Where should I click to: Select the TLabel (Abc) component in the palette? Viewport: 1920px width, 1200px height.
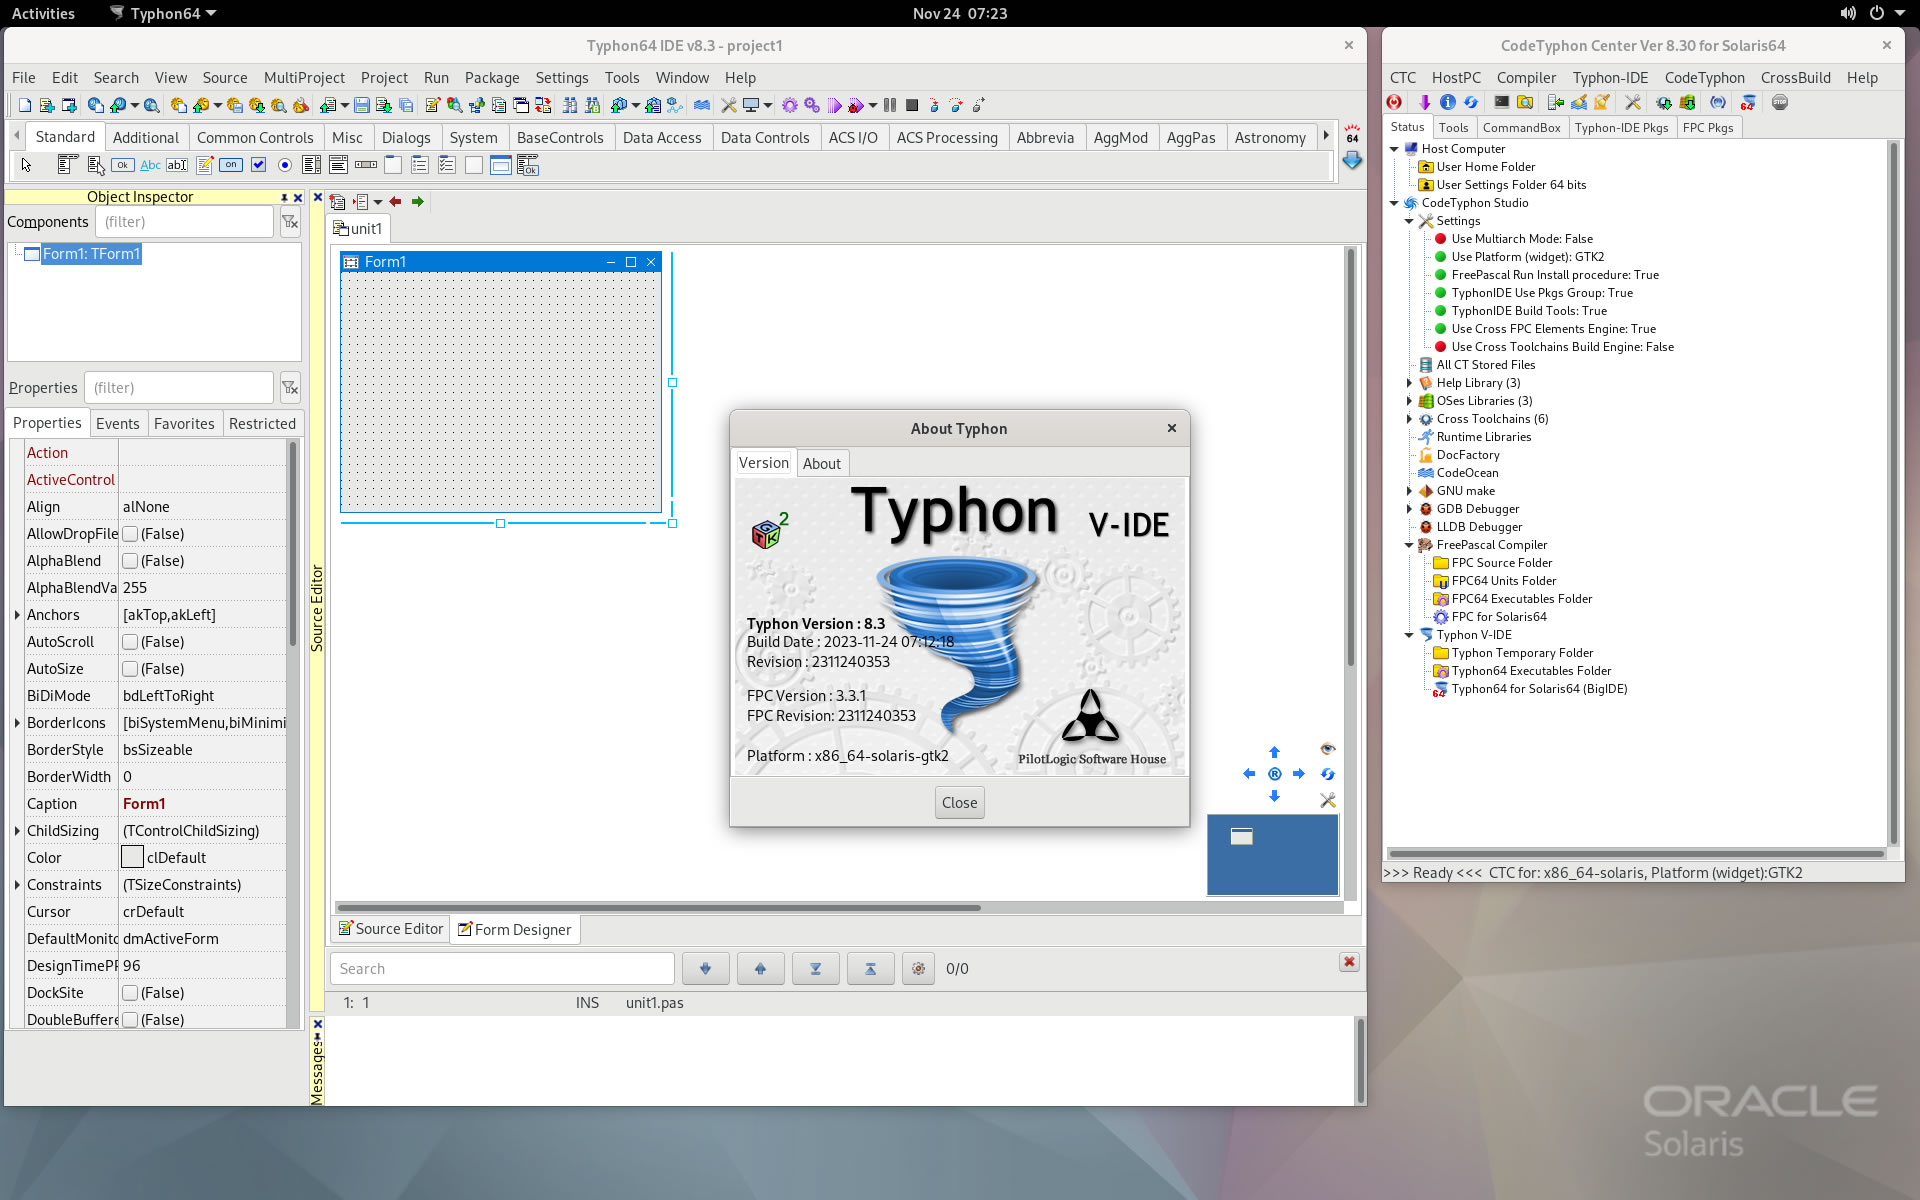click(x=150, y=165)
